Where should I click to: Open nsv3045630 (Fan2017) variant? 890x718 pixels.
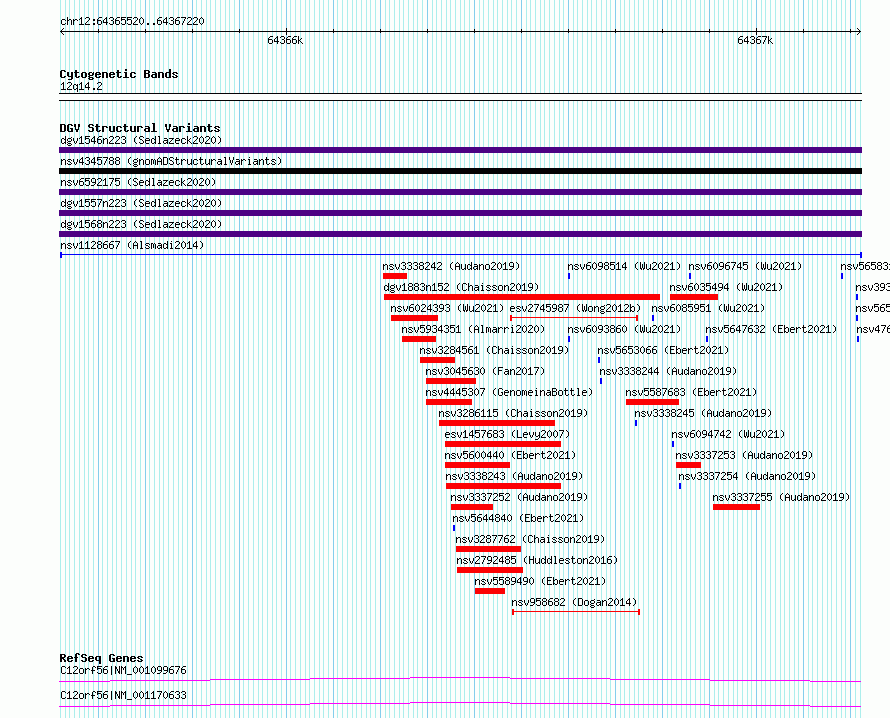485,371
